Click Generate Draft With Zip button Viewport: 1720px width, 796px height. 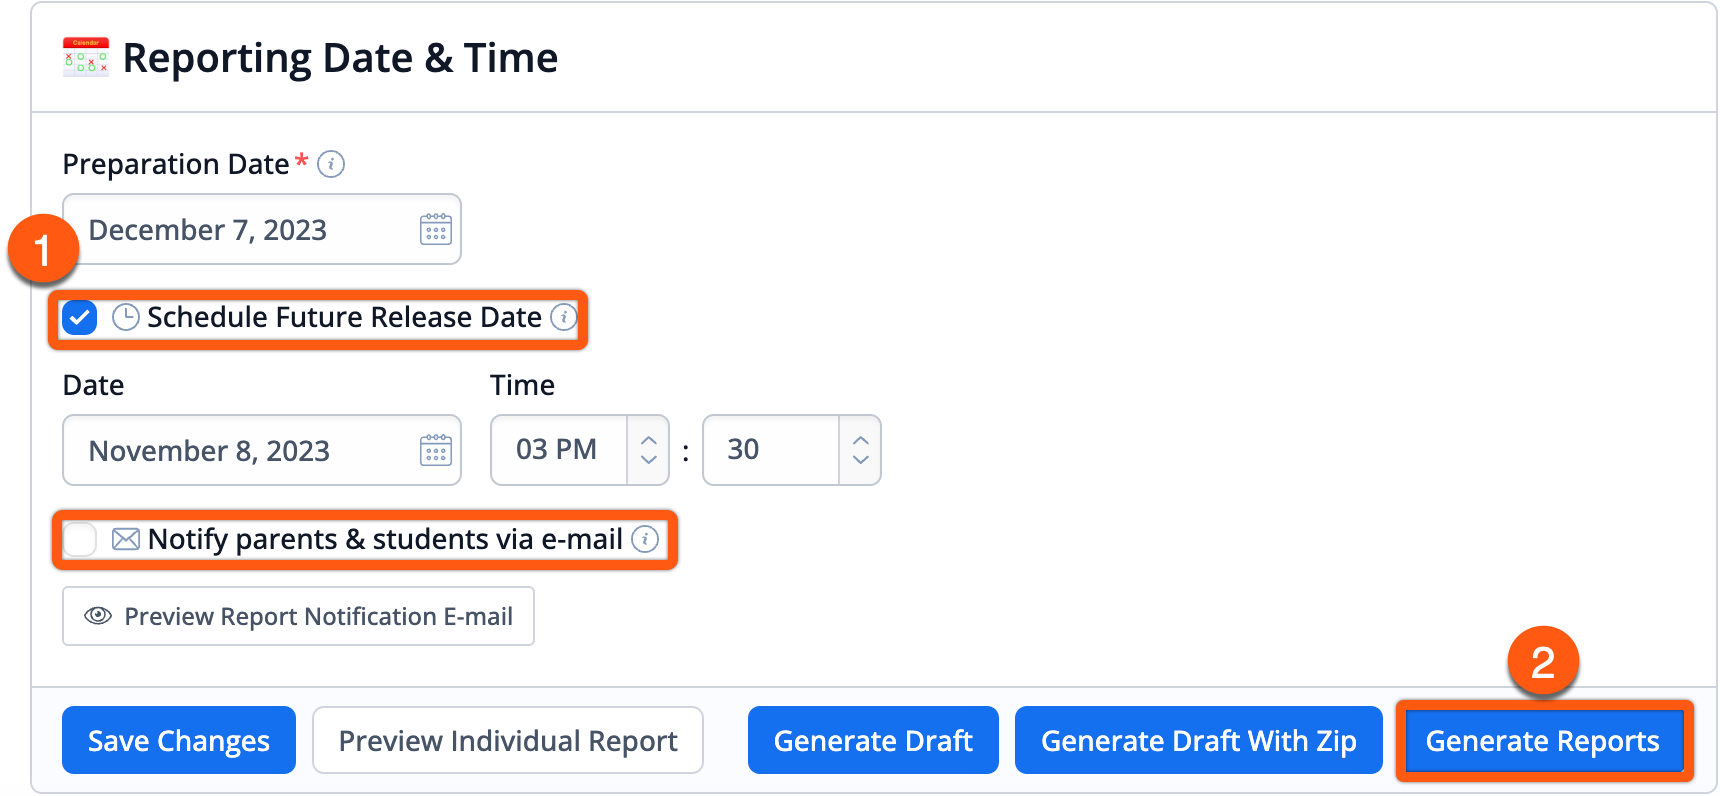point(1198,740)
